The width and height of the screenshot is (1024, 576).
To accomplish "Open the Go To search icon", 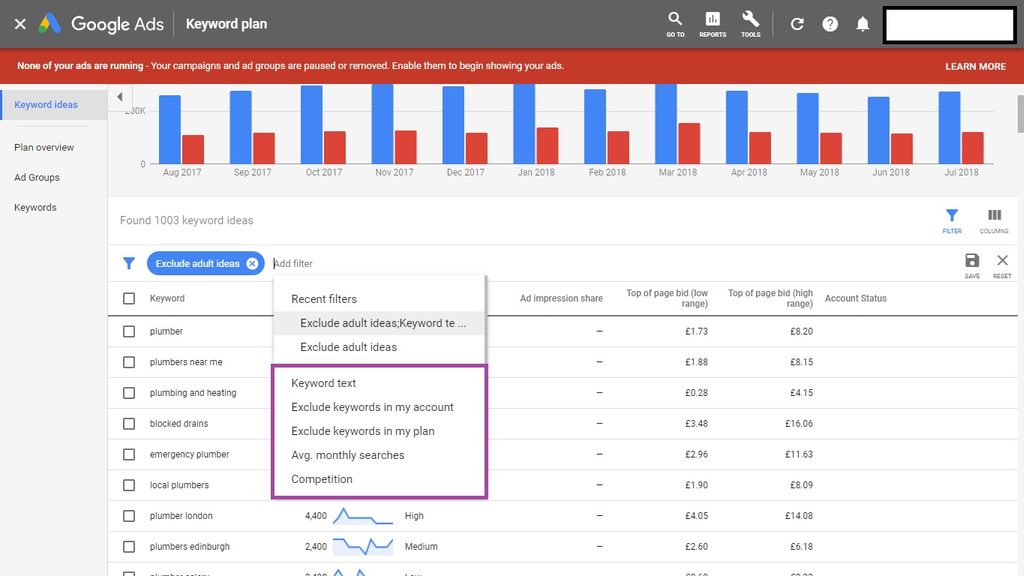I will coord(675,22).
